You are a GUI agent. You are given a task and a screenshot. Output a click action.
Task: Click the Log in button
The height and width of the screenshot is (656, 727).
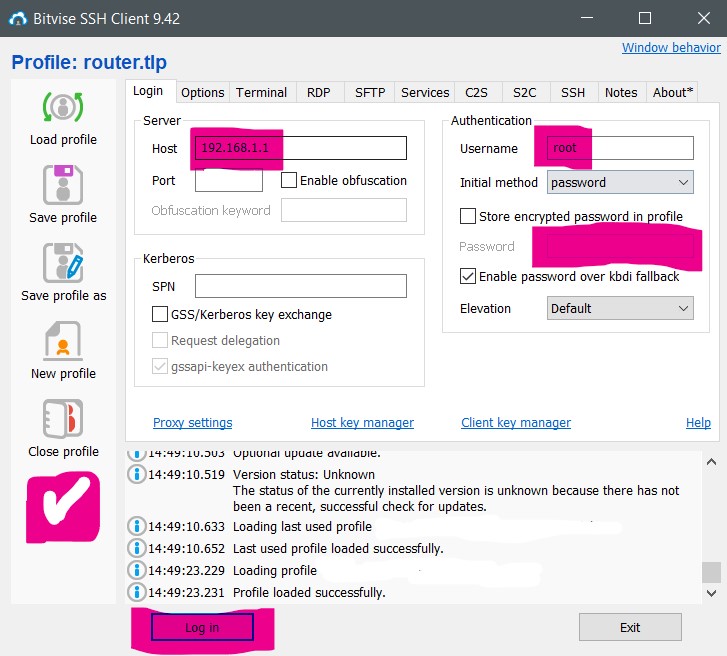(x=202, y=627)
